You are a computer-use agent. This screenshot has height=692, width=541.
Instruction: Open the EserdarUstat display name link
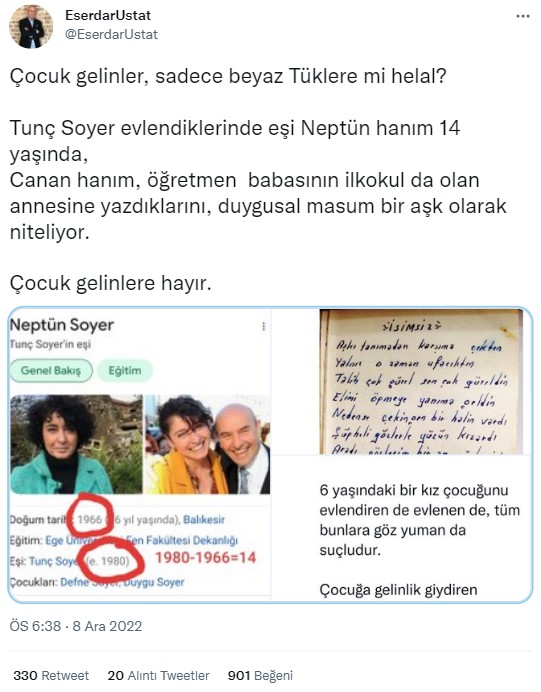coord(108,15)
